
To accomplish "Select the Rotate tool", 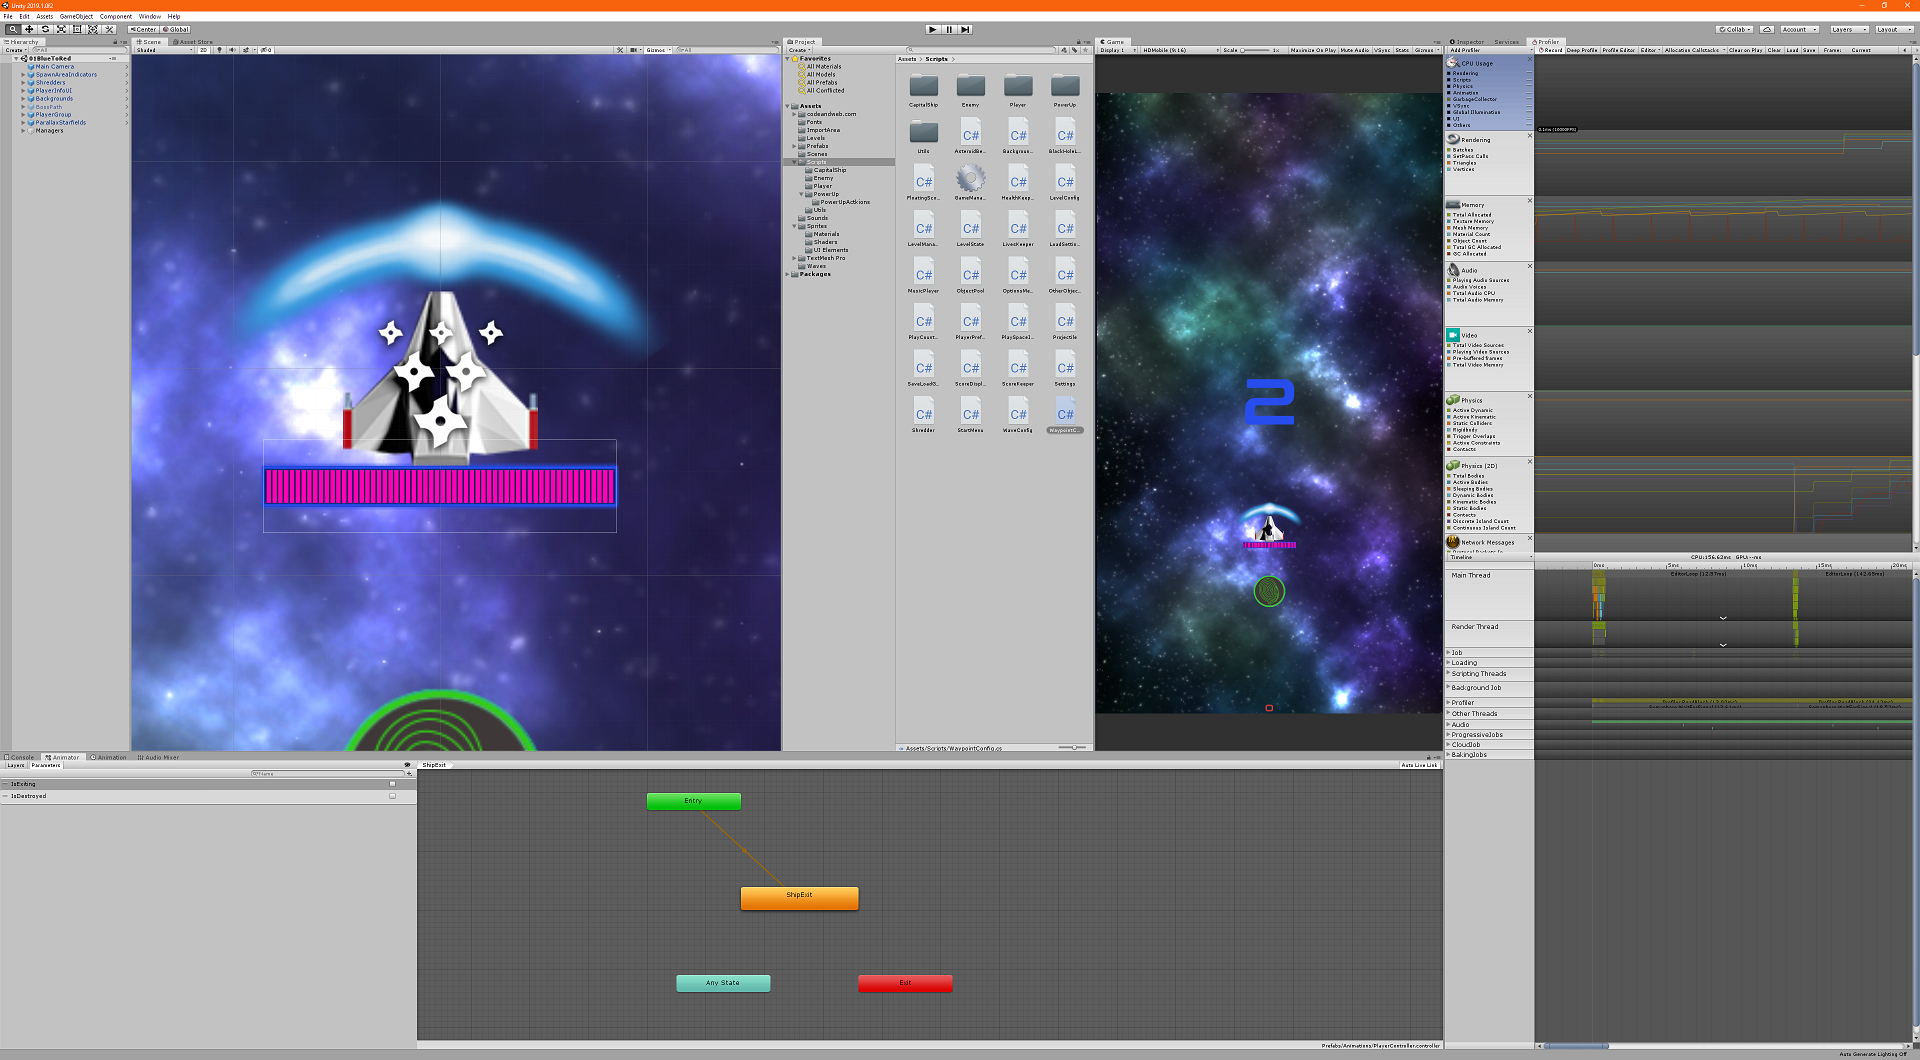I will click(45, 29).
